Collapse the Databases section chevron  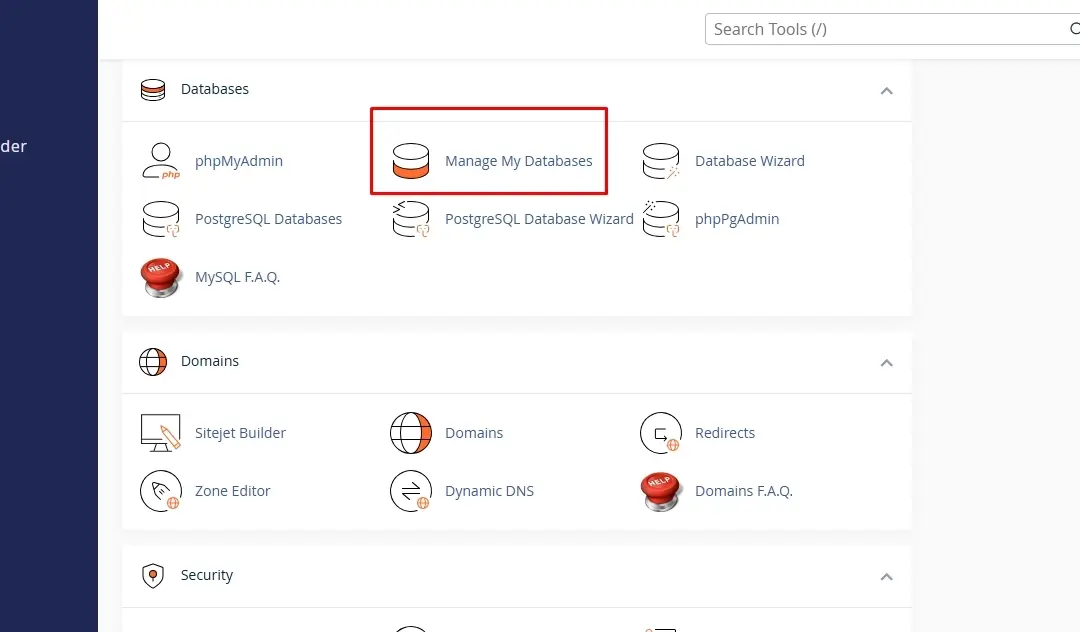[x=886, y=91]
